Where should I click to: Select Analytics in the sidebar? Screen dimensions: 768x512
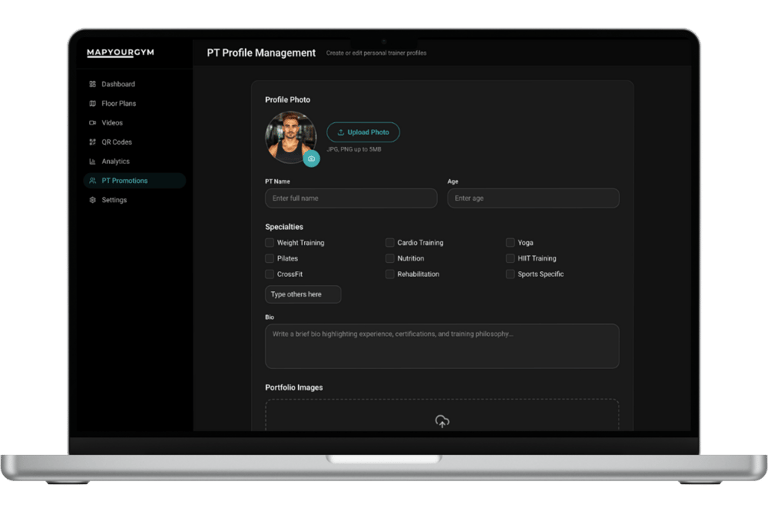(x=134, y=162)
